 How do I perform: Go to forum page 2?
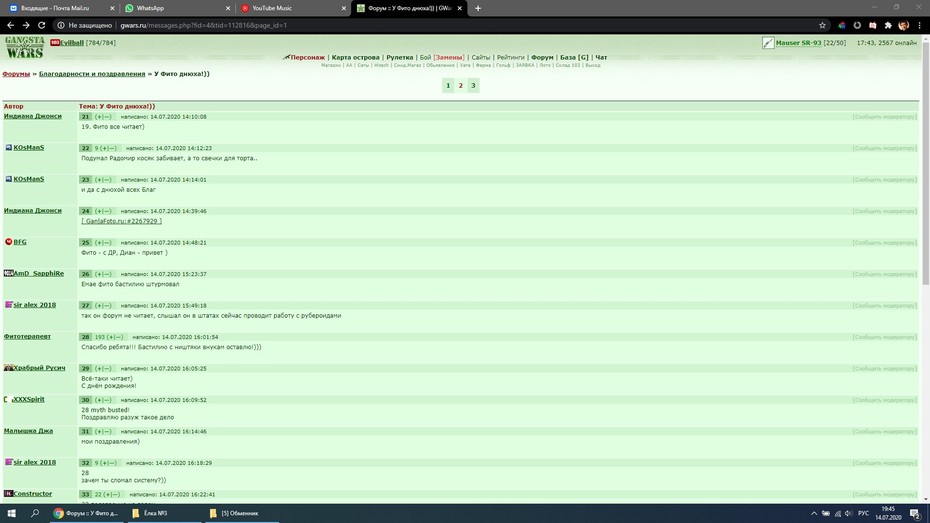point(460,85)
